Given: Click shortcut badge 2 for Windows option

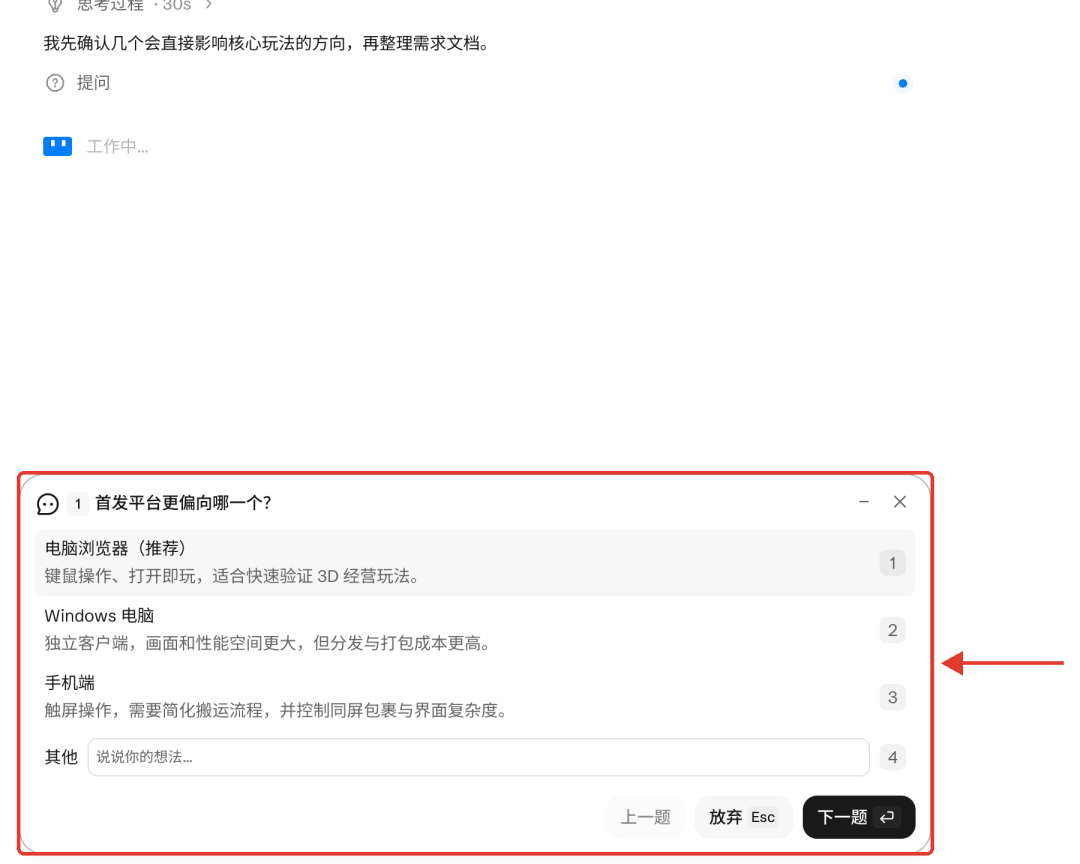Looking at the screenshot, I should click(893, 630).
